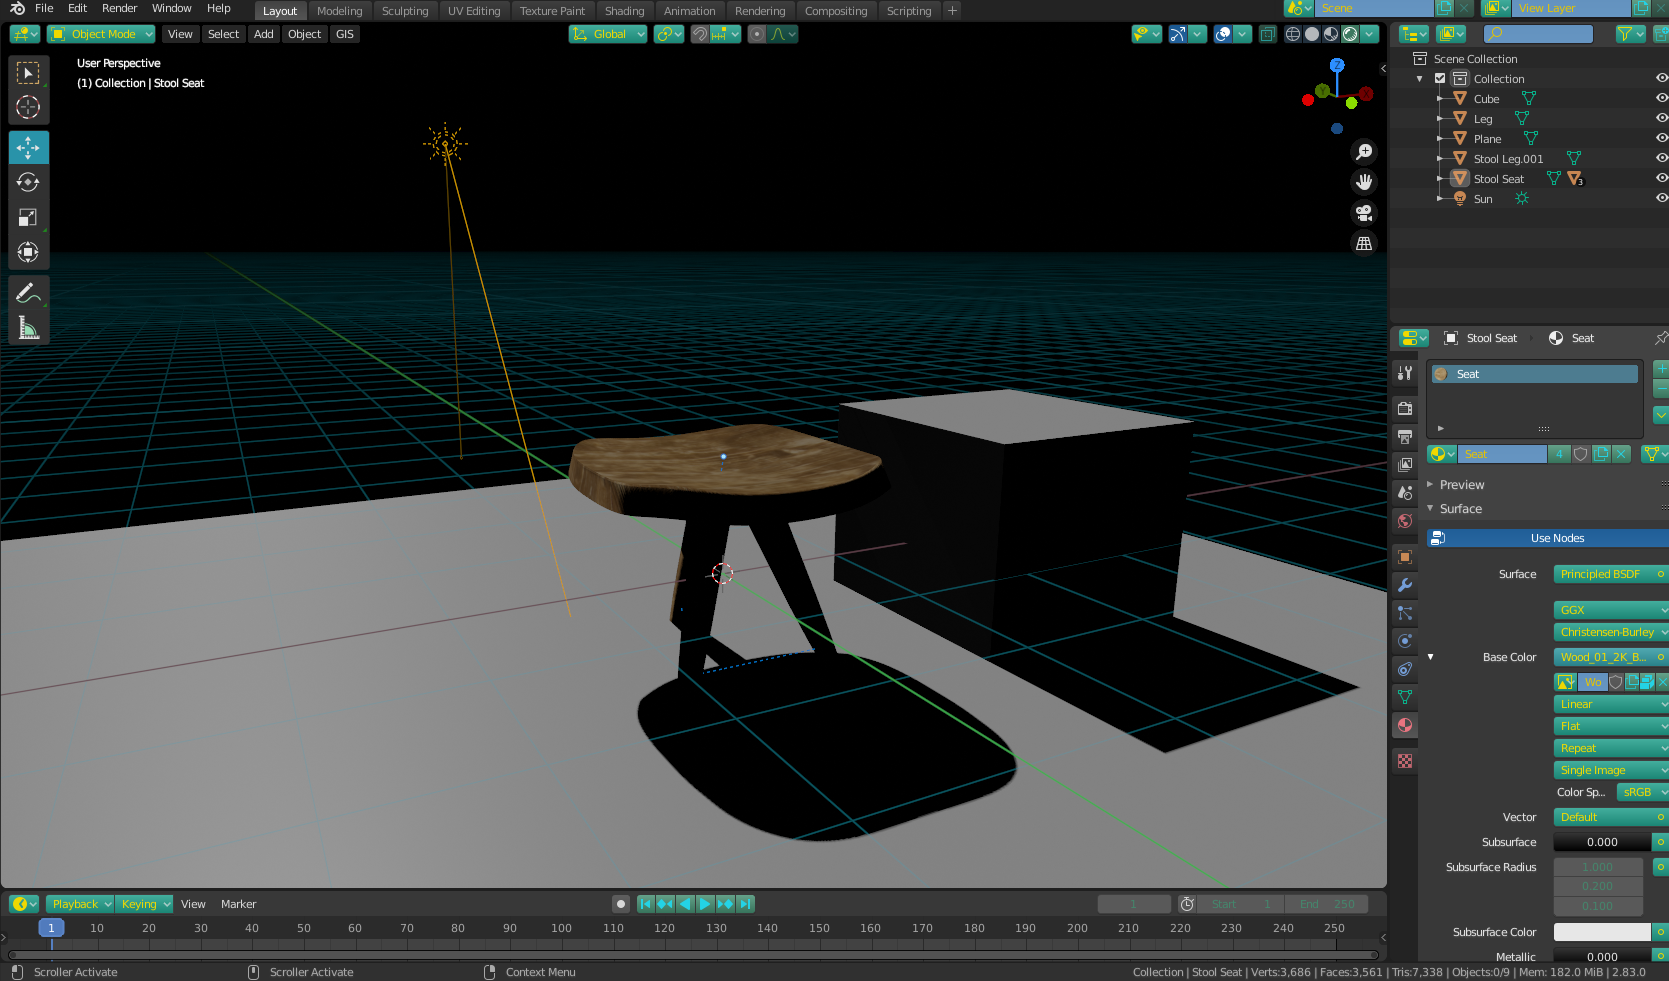Screen dimensions: 1669x981
Task: Adjust the Subsurface value slider
Action: coord(1602,842)
